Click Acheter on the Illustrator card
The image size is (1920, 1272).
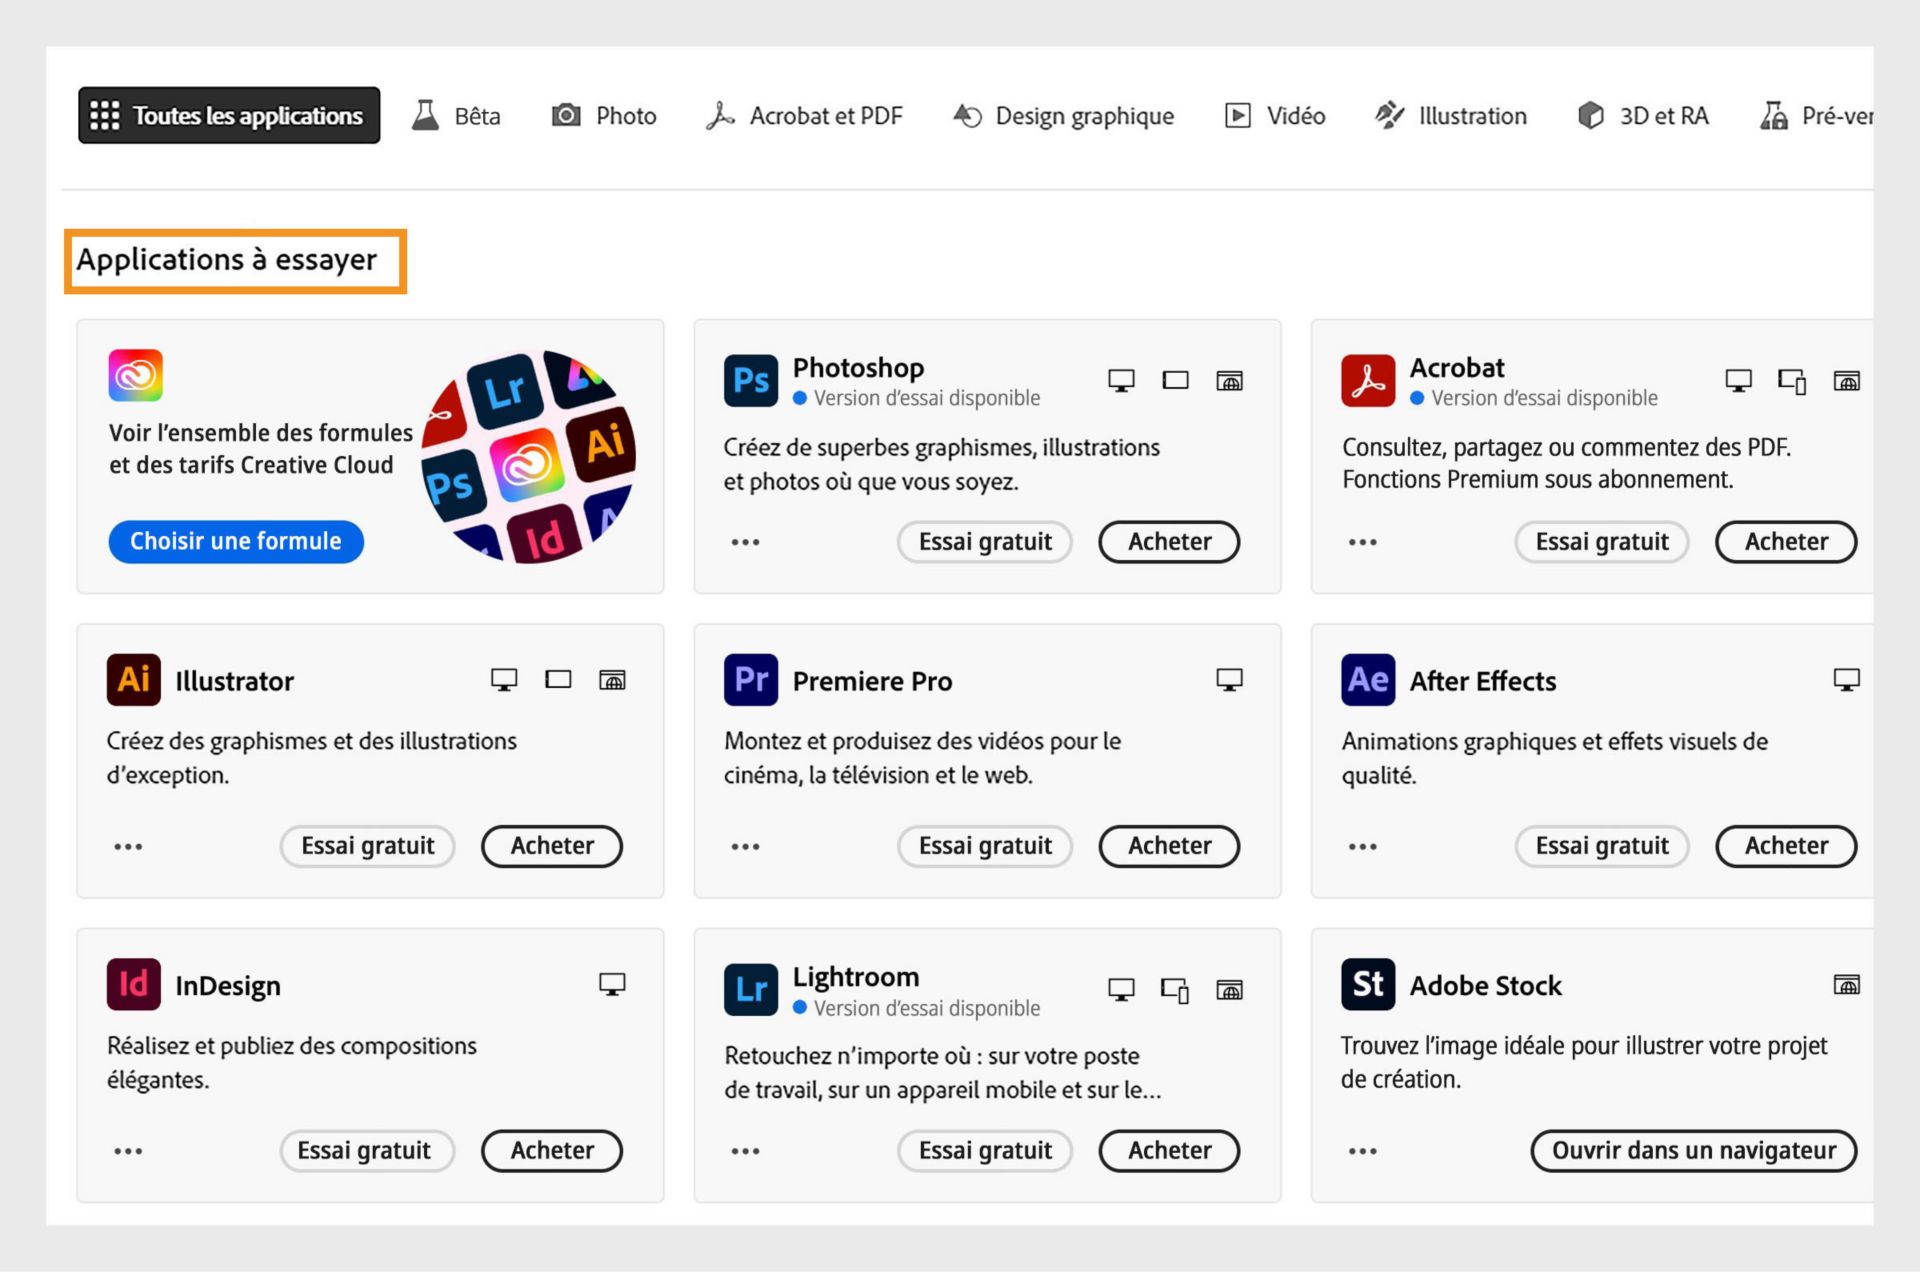click(x=552, y=846)
